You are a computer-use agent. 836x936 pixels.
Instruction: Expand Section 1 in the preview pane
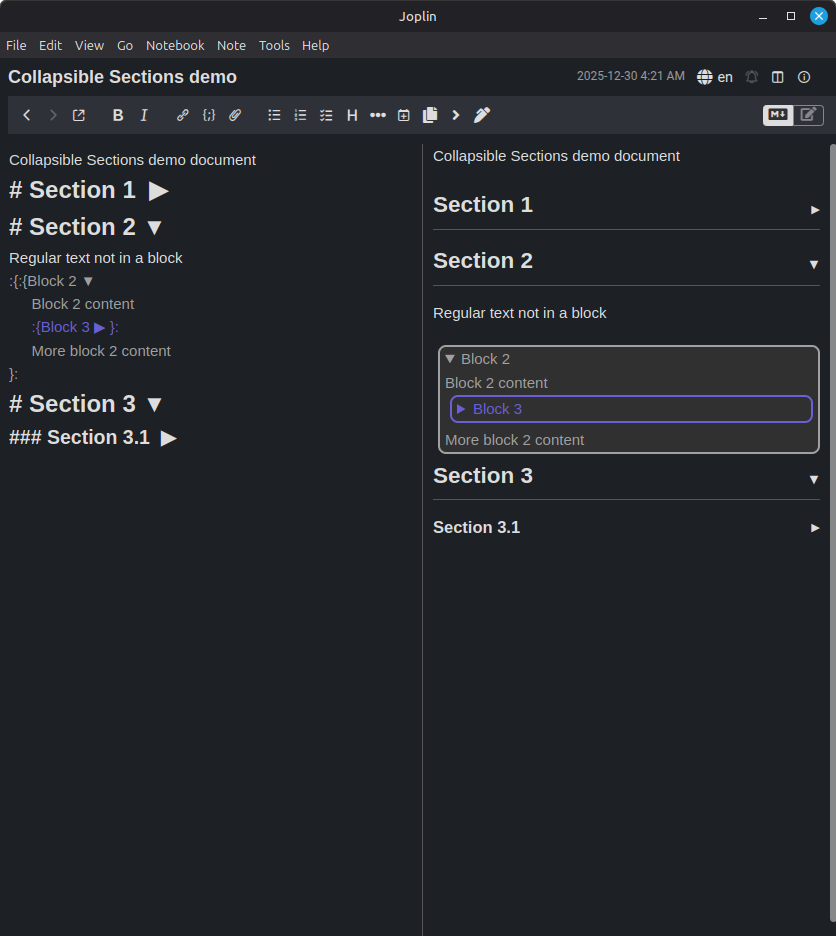click(815, 210)
